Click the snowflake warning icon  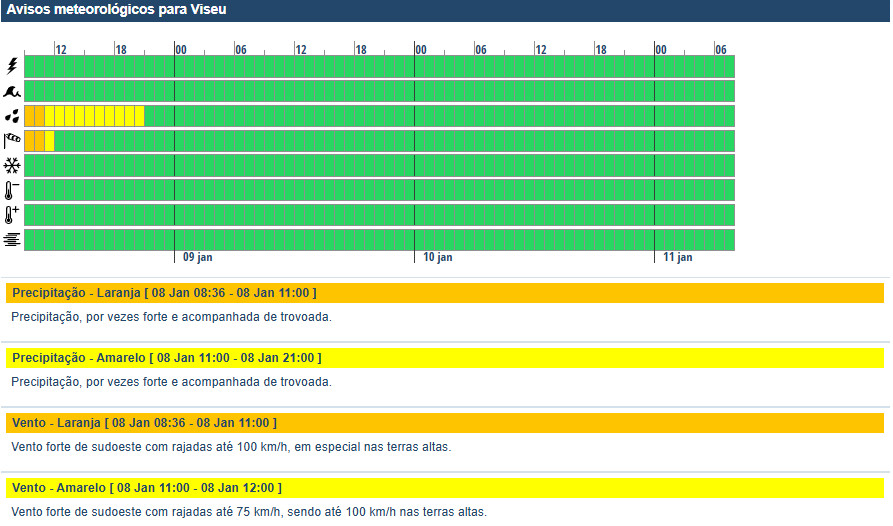point(12,166)
